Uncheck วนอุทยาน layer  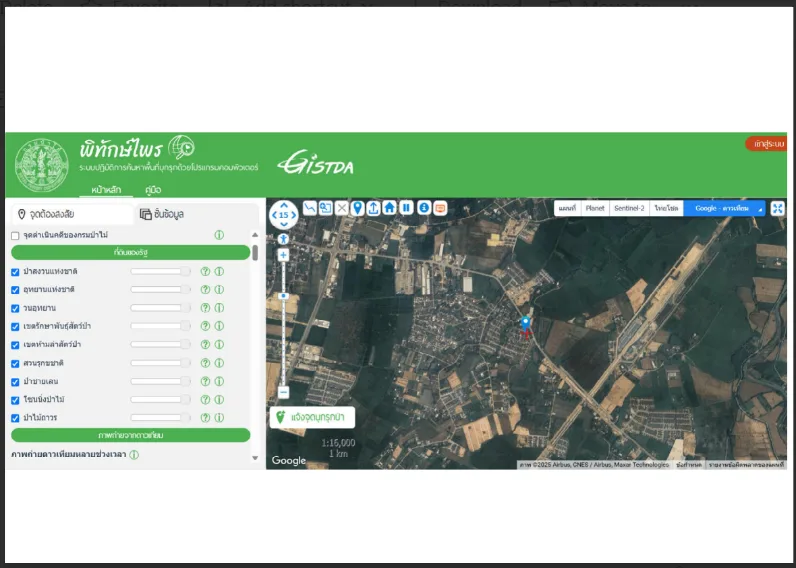15,309
